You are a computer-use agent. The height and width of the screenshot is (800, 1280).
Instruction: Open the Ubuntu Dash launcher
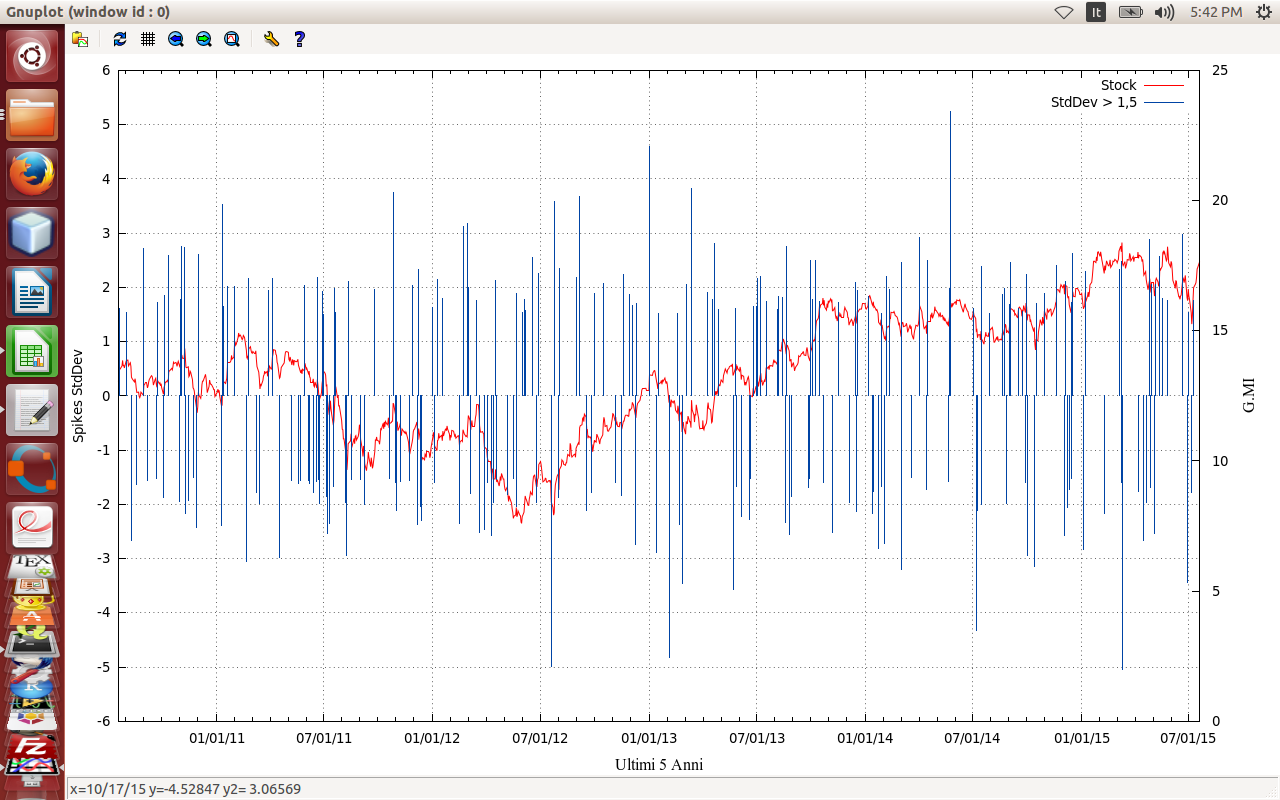point(32,56)
